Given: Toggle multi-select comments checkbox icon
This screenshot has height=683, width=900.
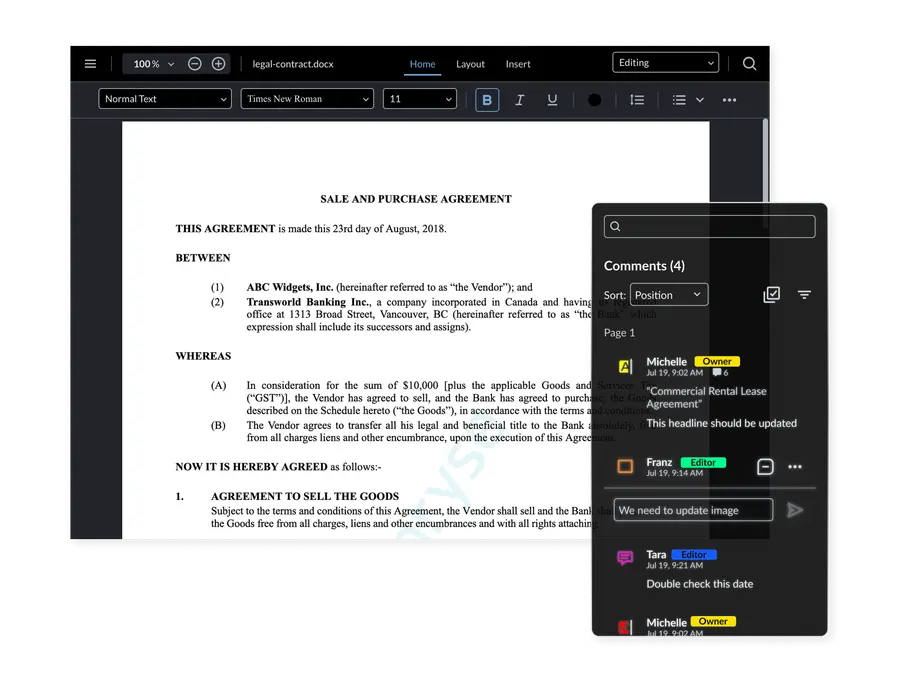Looking at the screenshot, I should [x=771, y=294].
